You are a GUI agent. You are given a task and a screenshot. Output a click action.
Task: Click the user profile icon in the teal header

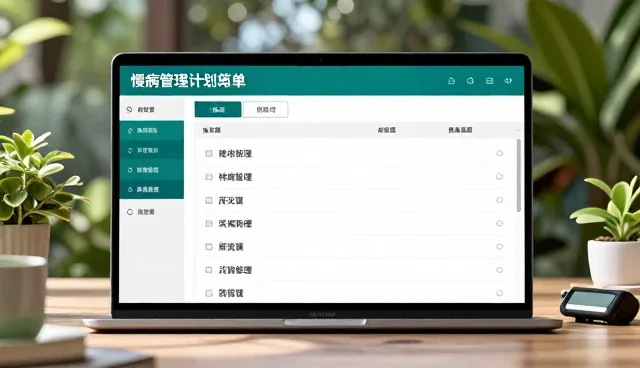[x=451, y=81]
